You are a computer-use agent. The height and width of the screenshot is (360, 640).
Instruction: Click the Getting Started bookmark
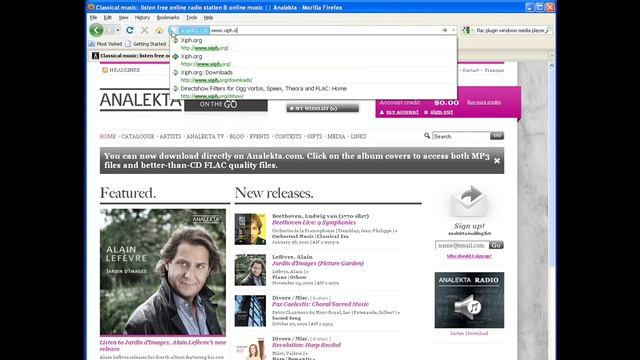[146, 44]
